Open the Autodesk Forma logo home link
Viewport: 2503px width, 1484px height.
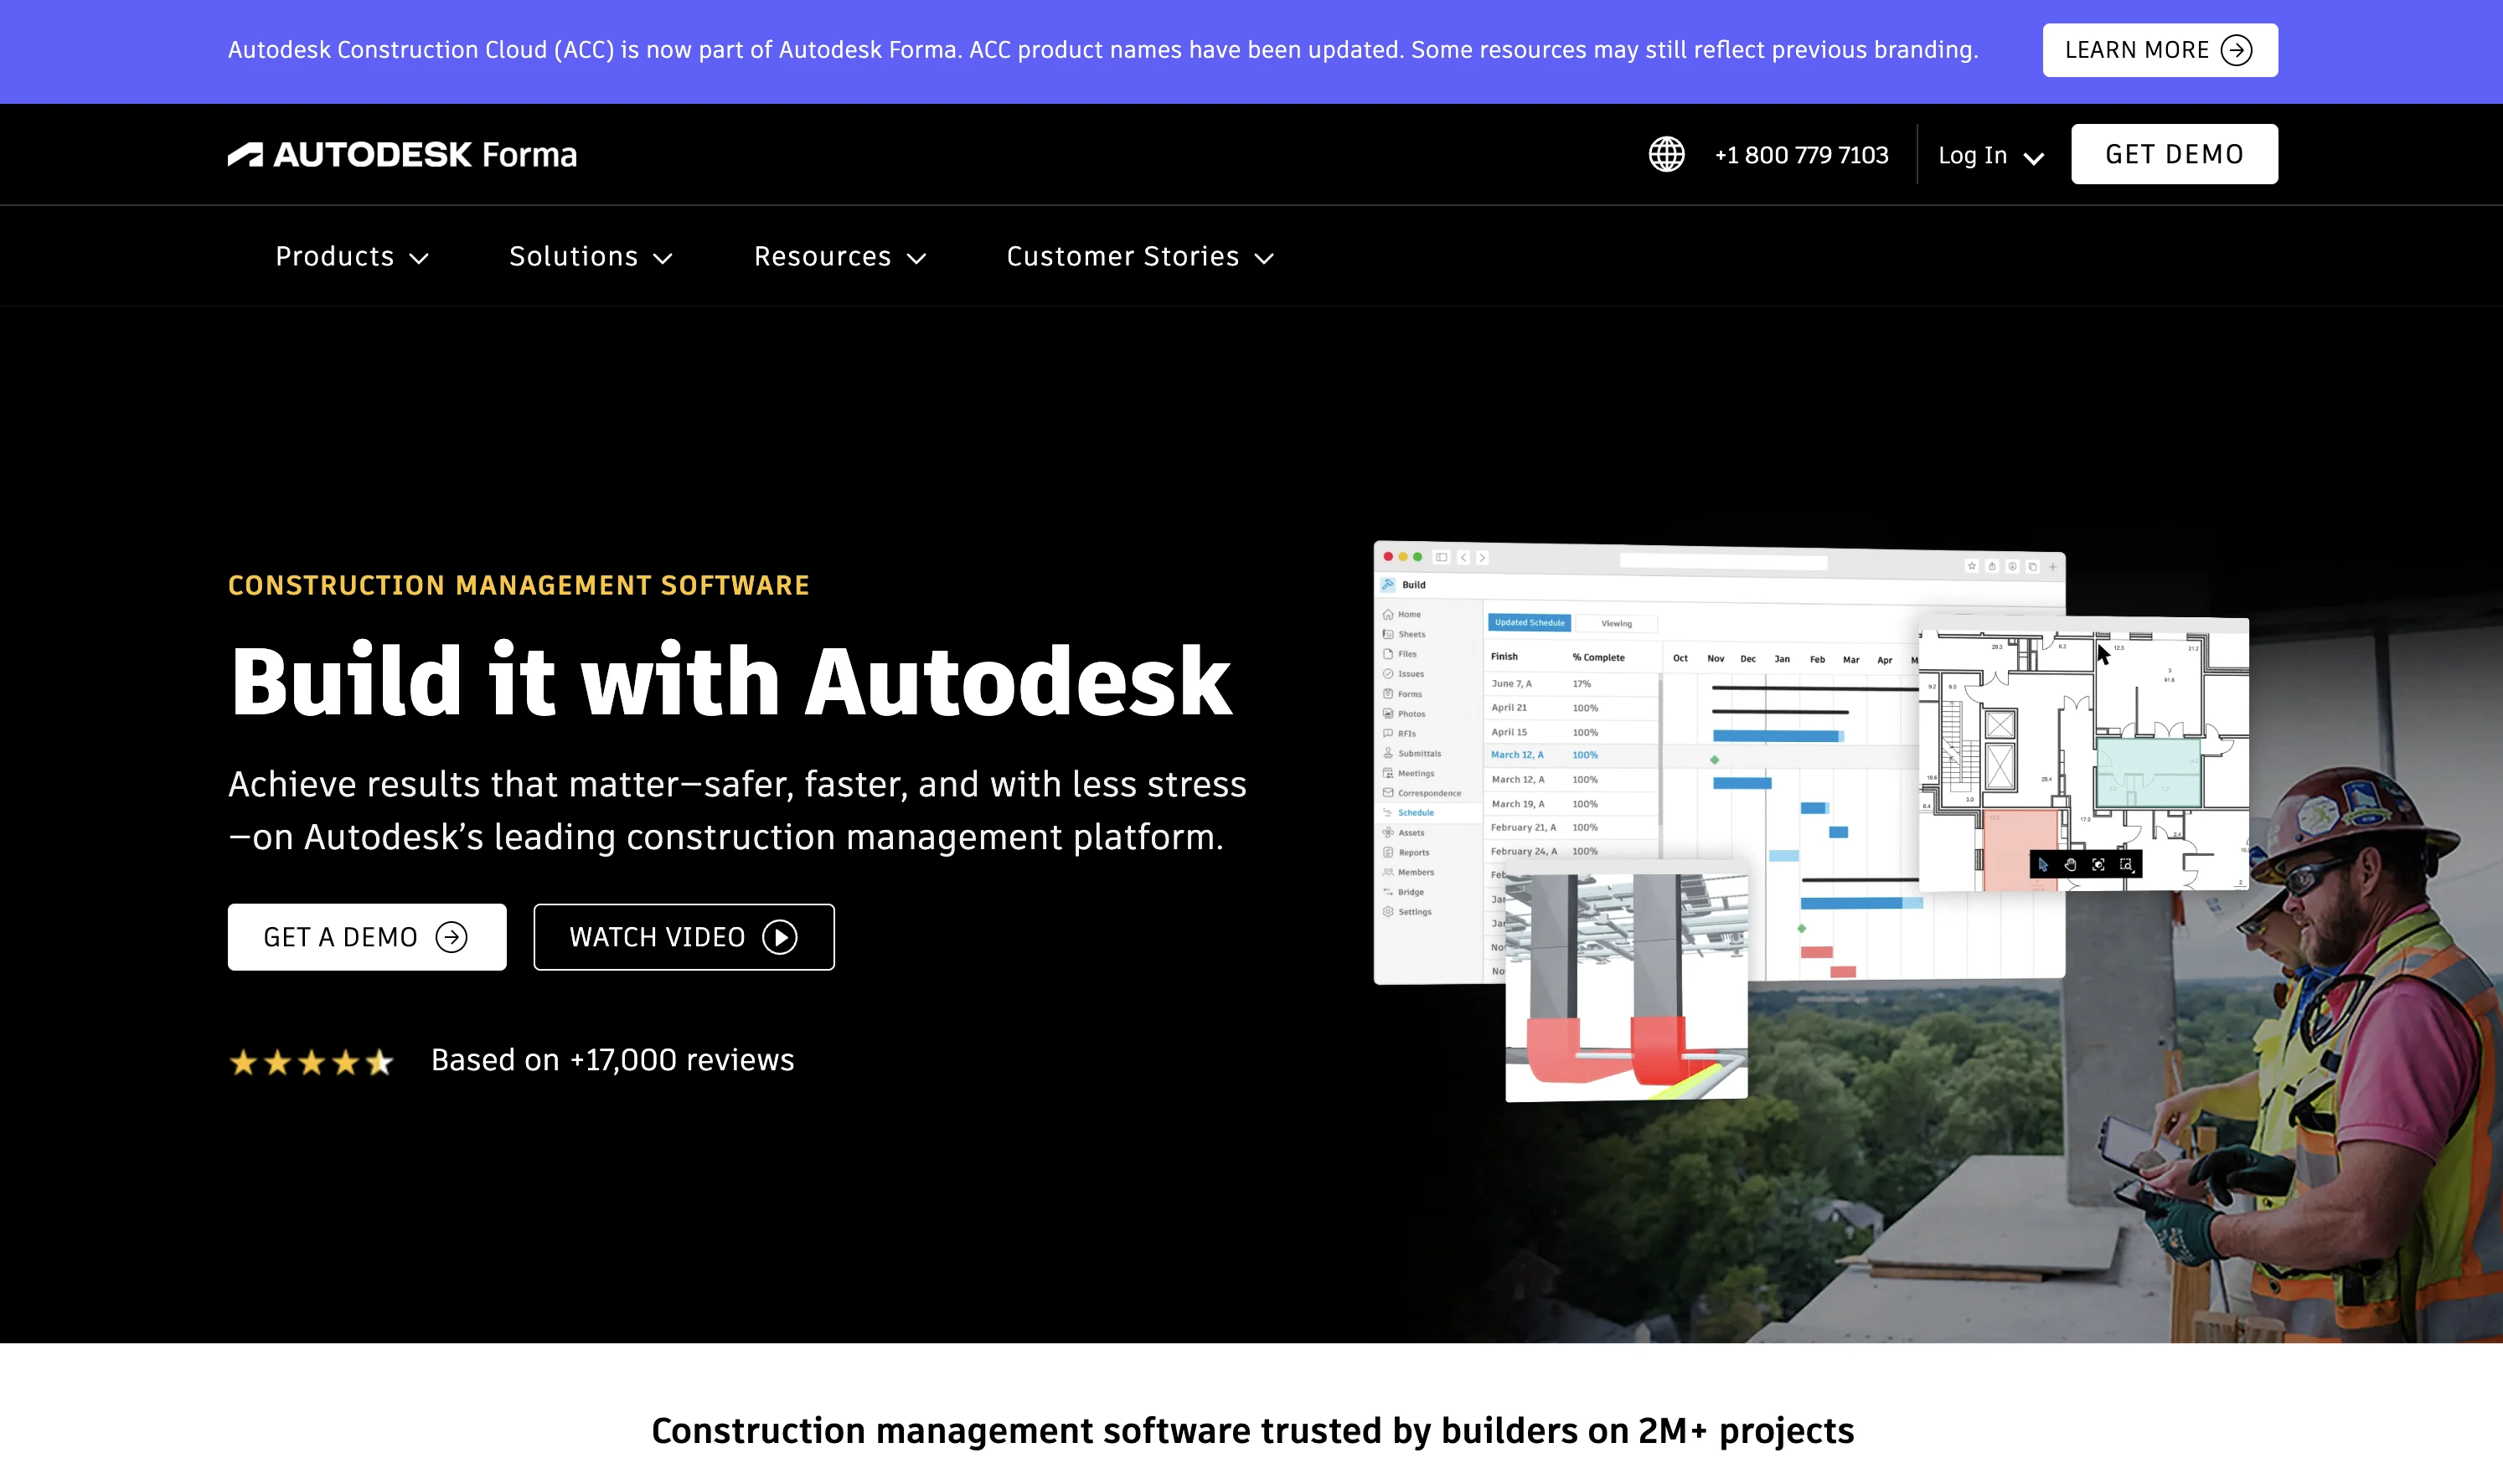click(x=402, y=154)
